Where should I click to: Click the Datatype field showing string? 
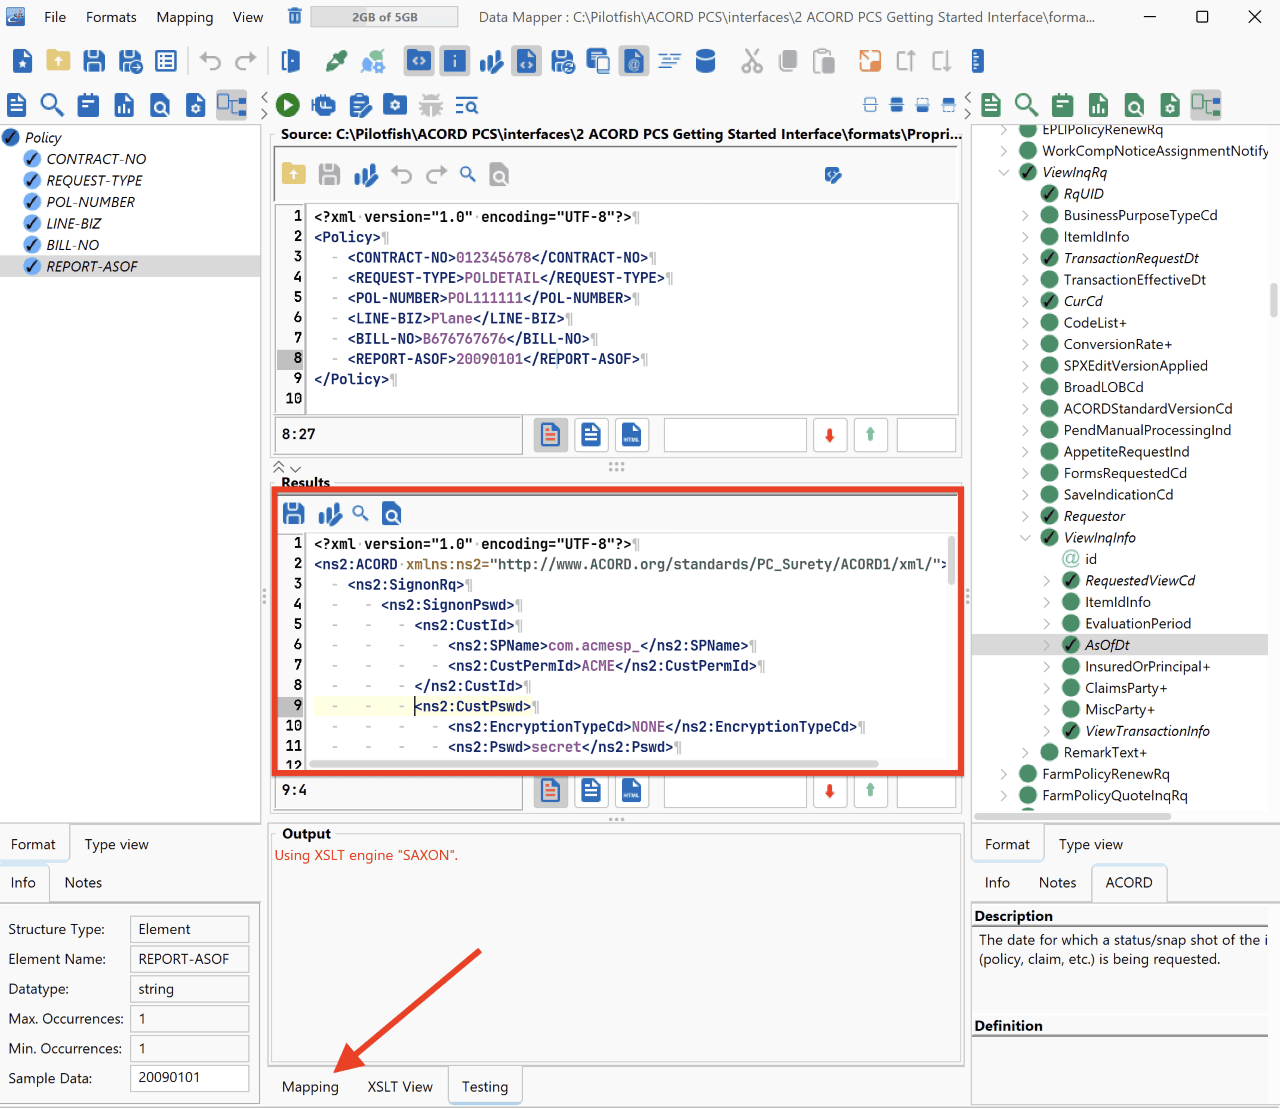189,989
